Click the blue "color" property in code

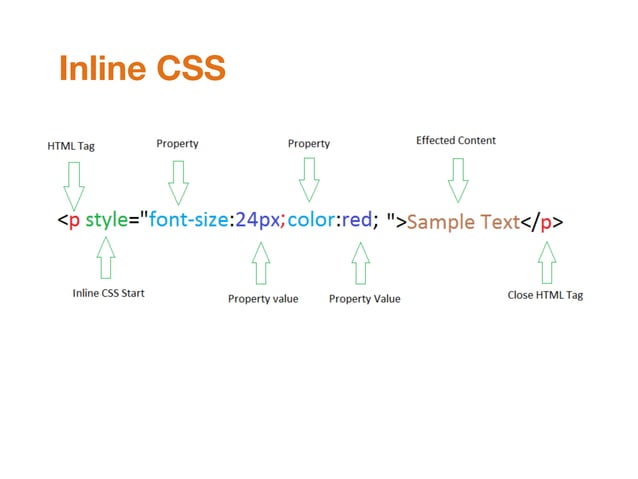(311, 219)
